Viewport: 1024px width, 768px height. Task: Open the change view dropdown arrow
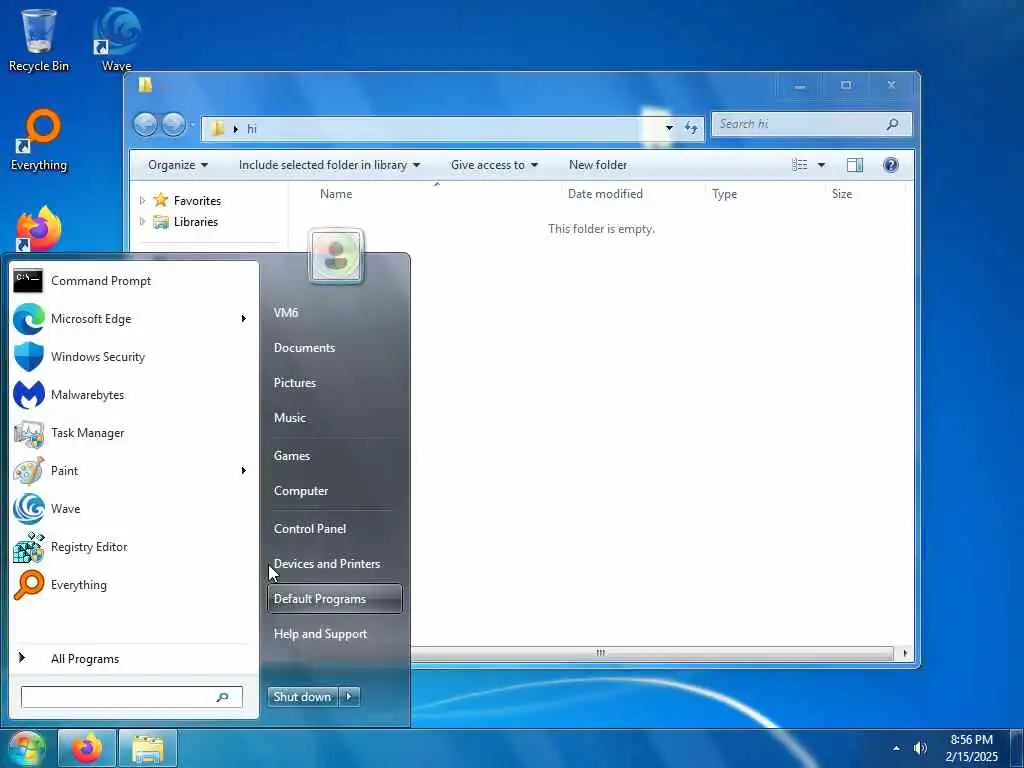[x=821, y=165]
